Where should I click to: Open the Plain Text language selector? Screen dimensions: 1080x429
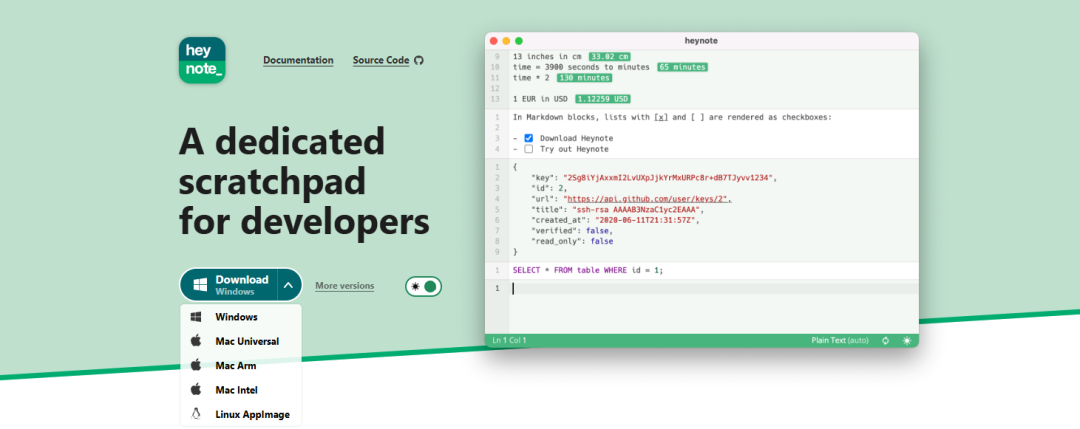(840, 340)
